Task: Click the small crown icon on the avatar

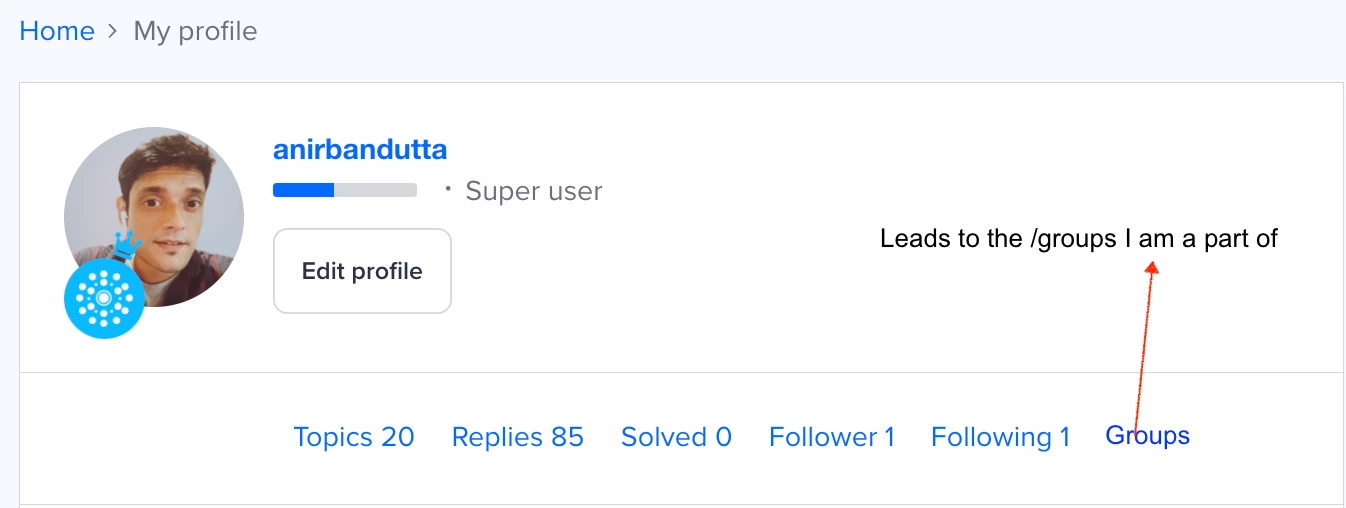Action: click(x=125, y=244)
